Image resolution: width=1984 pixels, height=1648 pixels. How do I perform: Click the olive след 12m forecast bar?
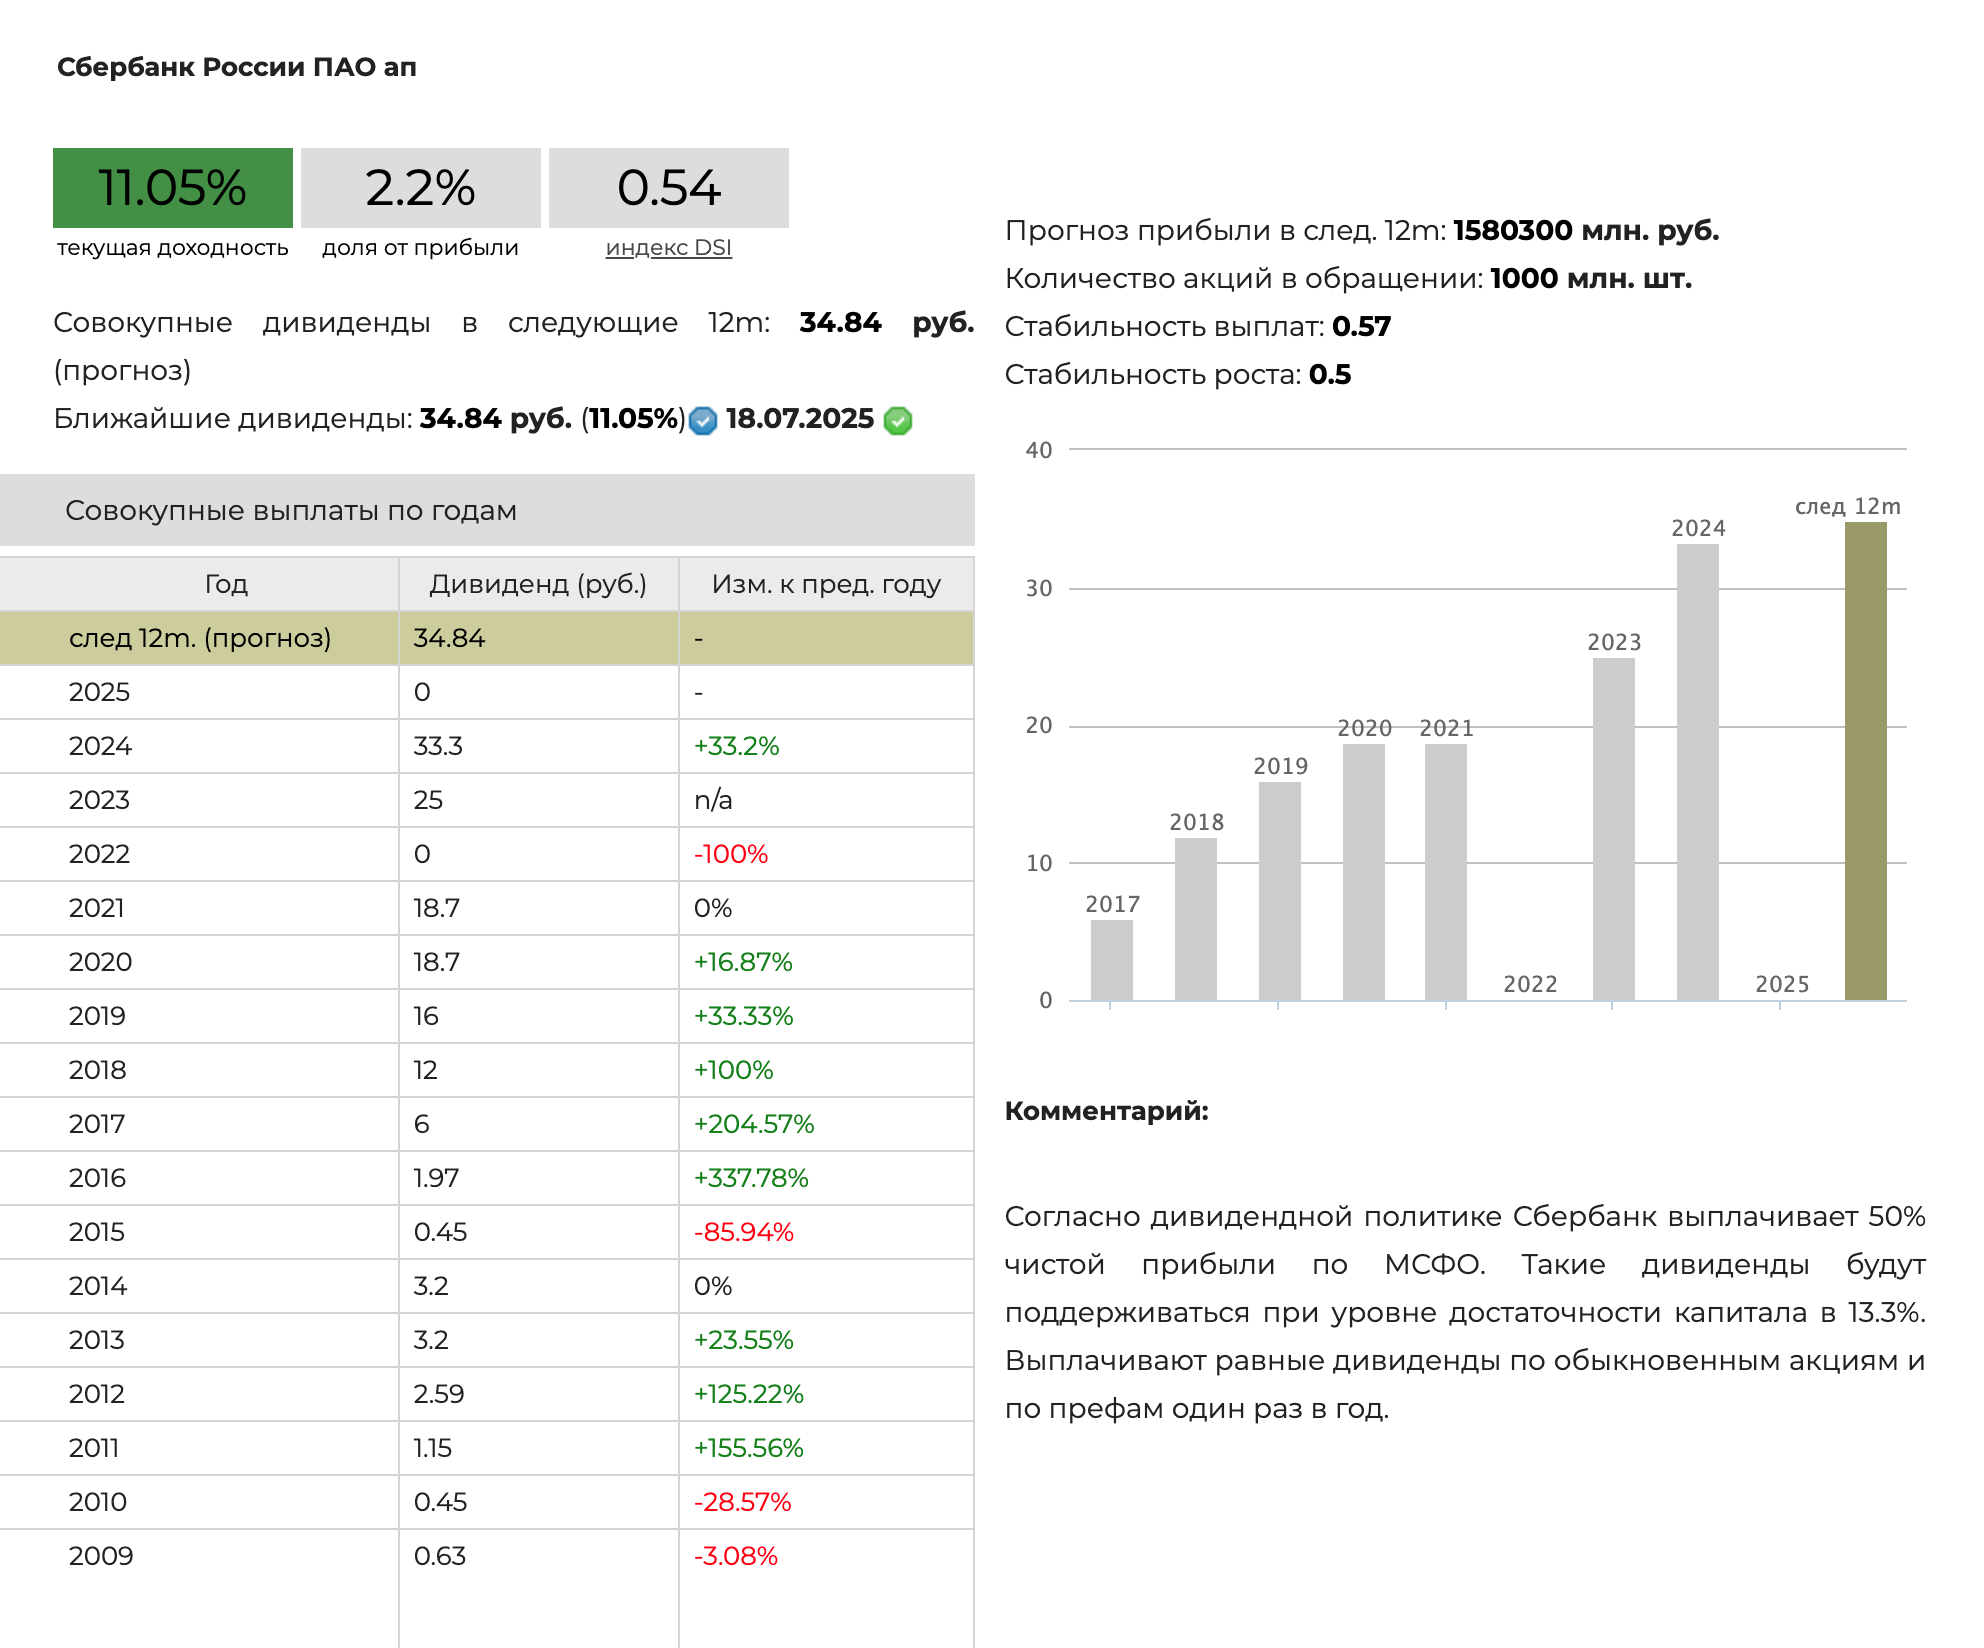tap(1866, 761)
